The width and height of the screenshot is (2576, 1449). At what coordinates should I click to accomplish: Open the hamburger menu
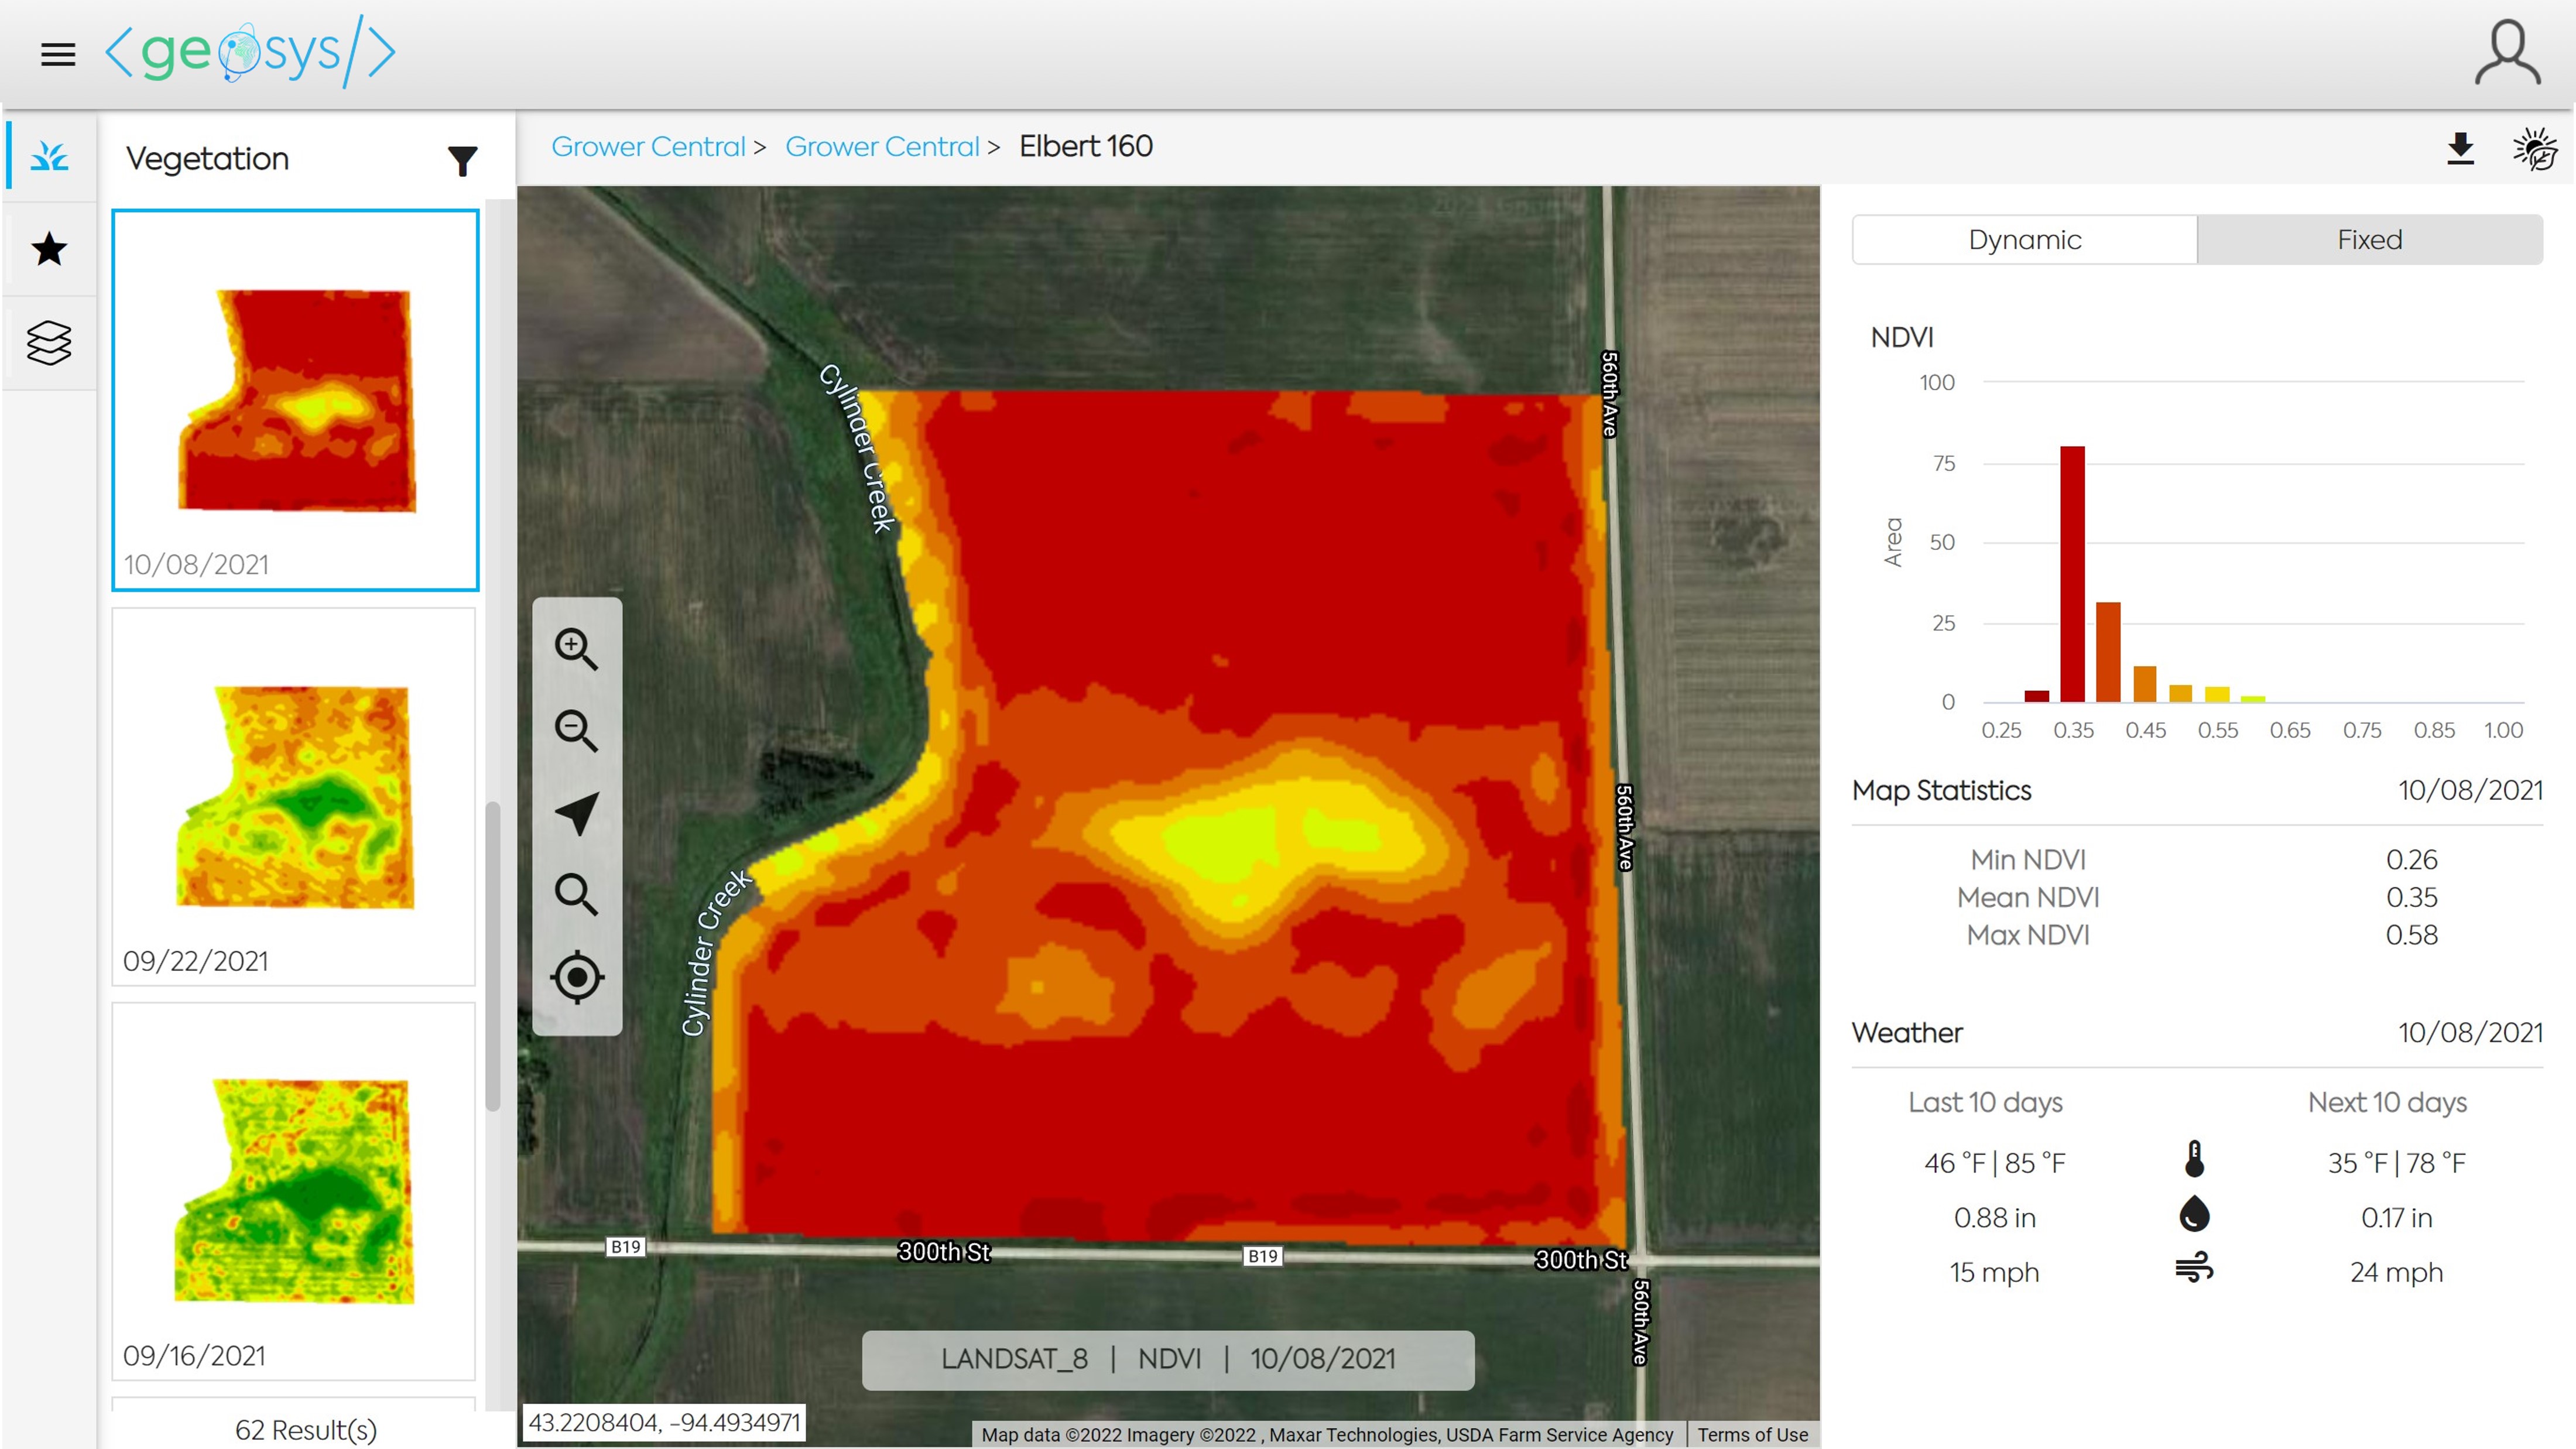[x=58, y=54]
